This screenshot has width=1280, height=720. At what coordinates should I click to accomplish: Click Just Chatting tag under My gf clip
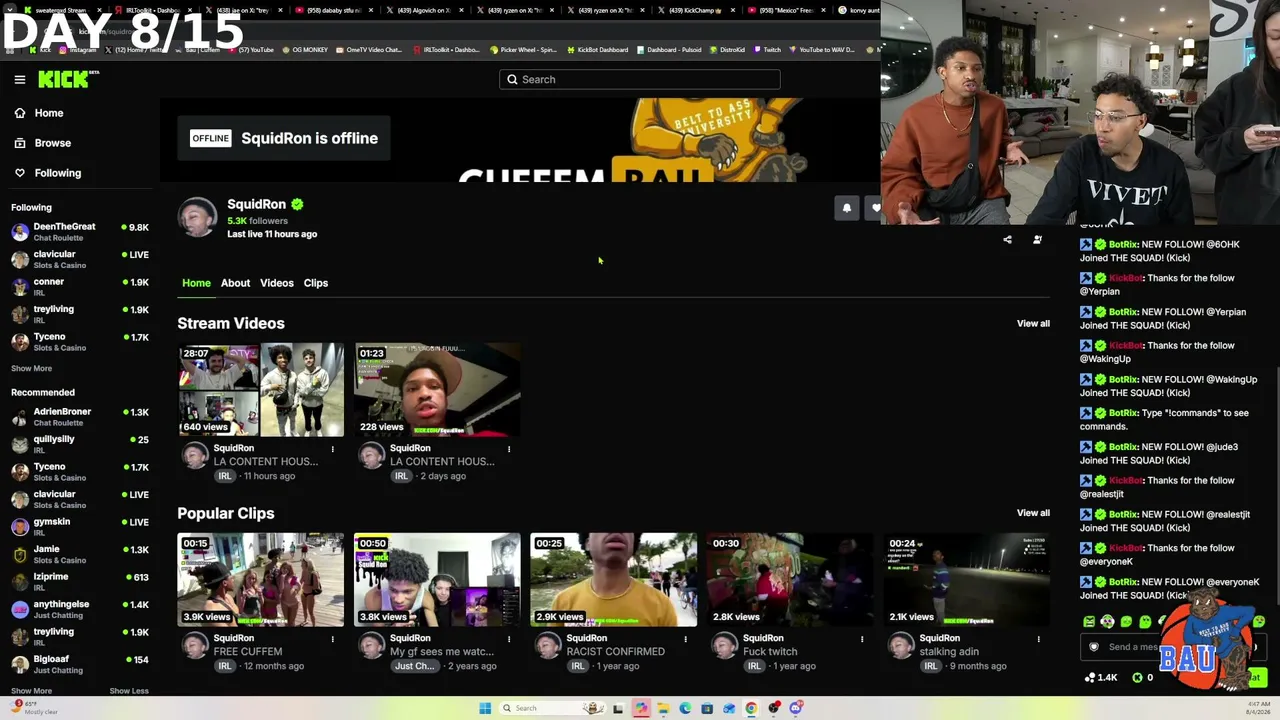click(x=414, y=666)
